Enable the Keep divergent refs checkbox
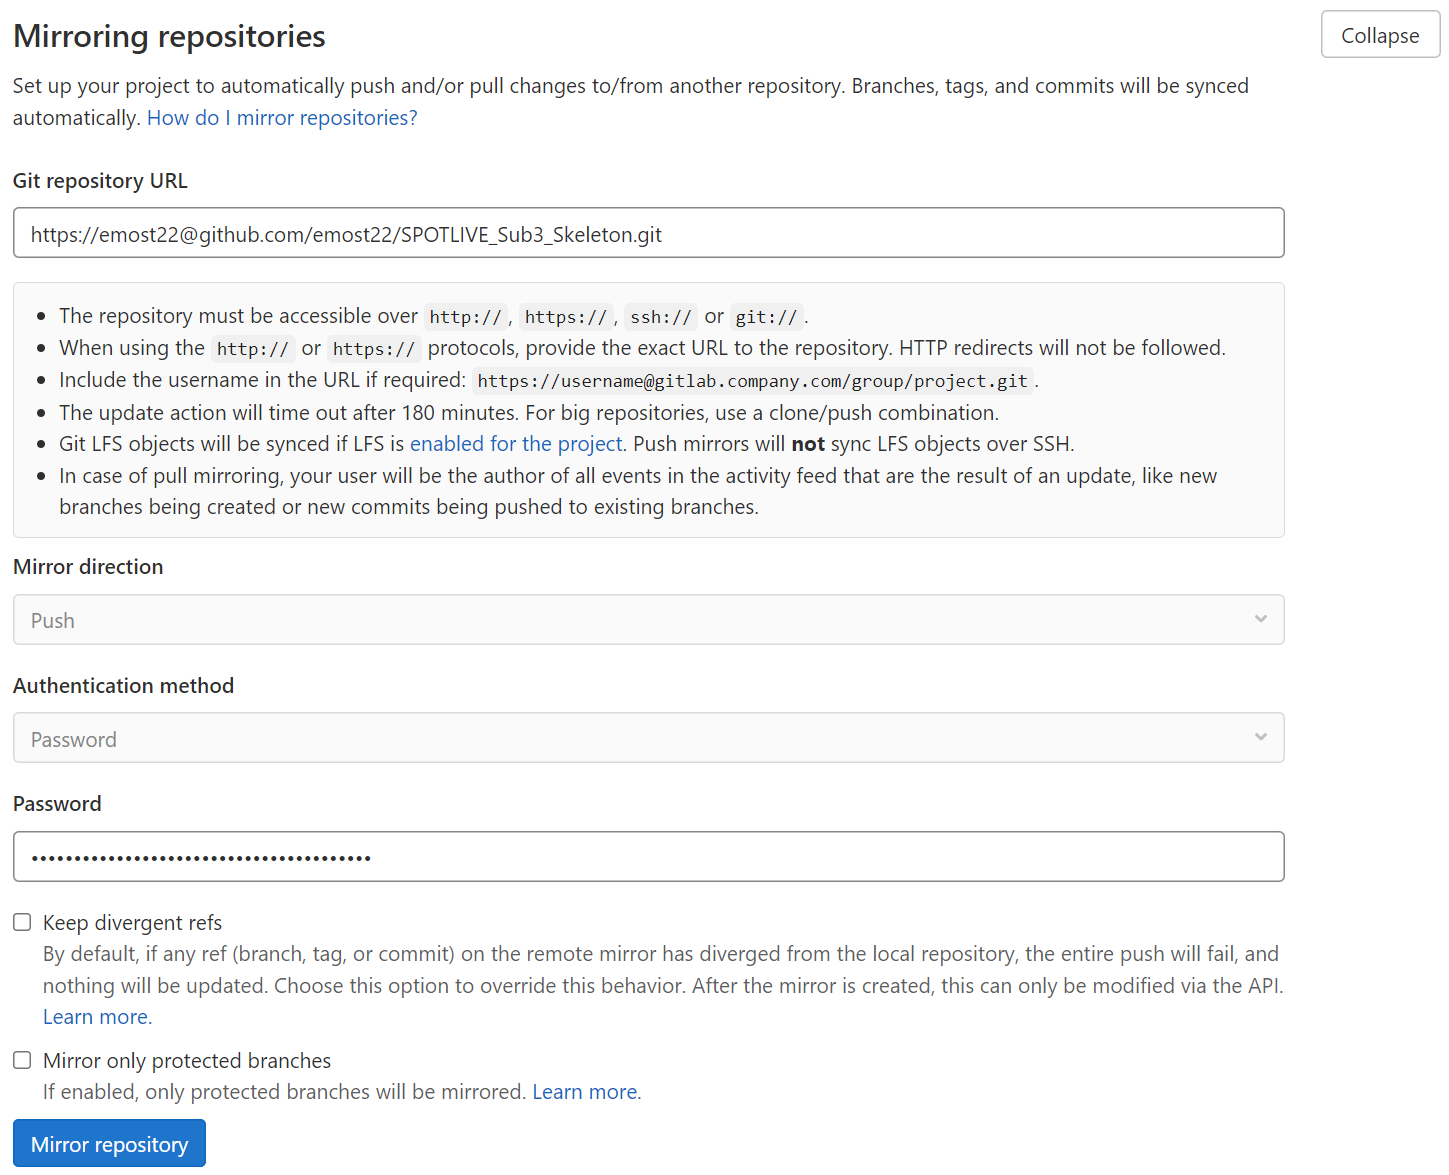The image size is (1449, 1175). click(x=22, y=922)
